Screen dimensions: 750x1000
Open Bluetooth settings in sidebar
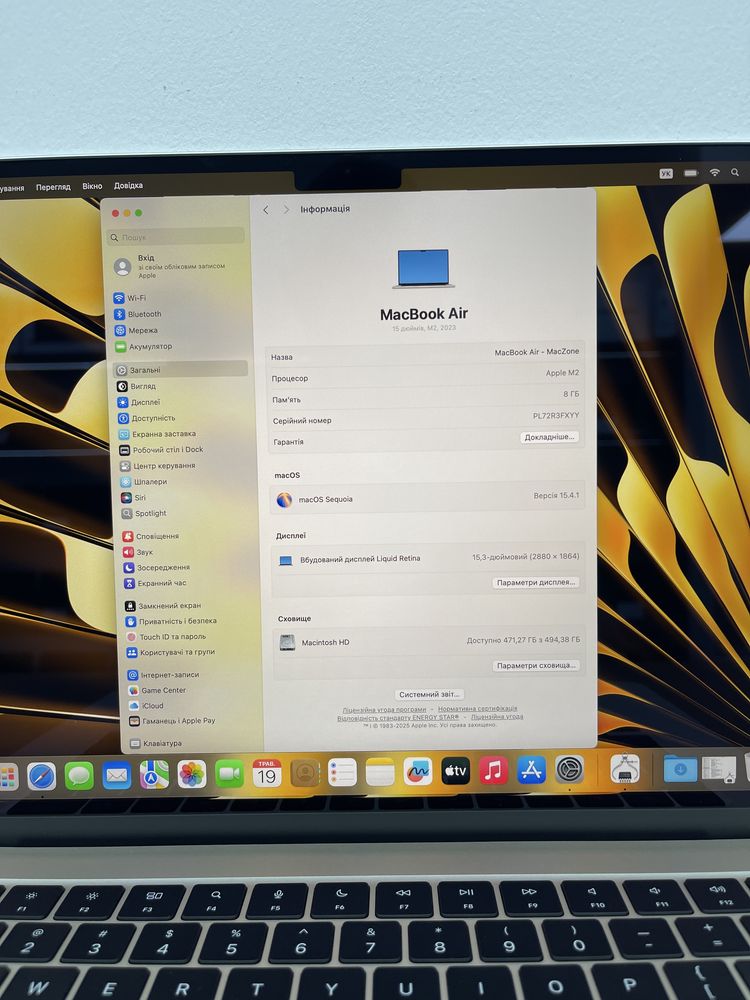(x=138, y=314)
